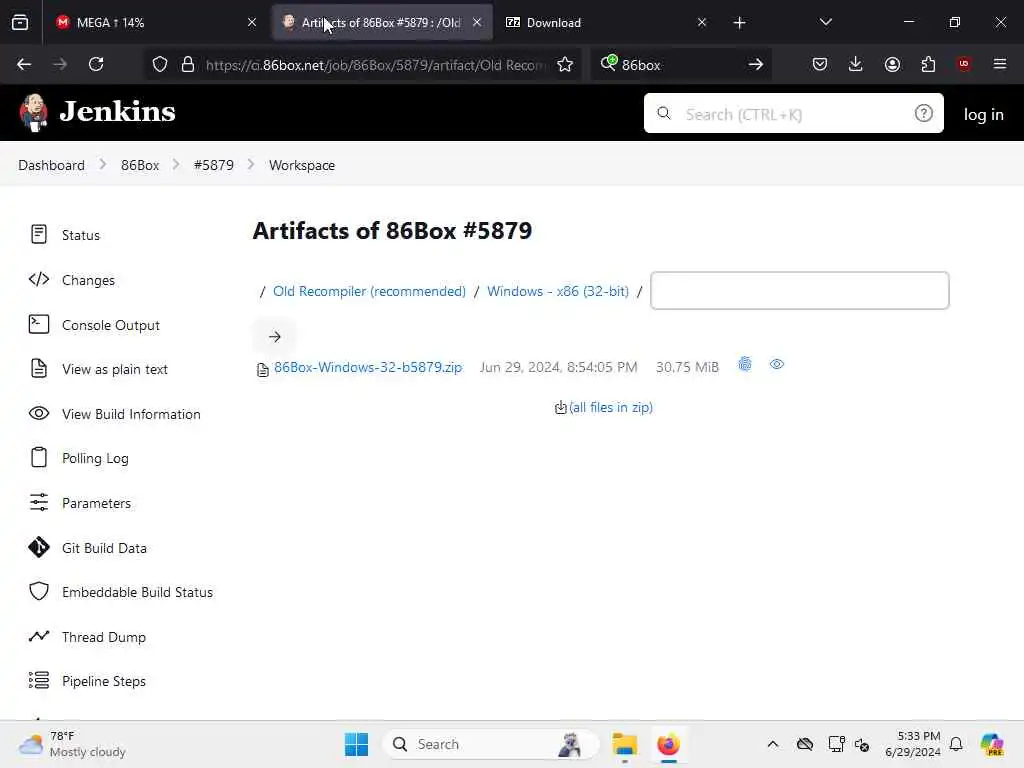The width and height of the screenshot is (1024, 768).
Task: Click the log in link
Action: pos(984,114)
